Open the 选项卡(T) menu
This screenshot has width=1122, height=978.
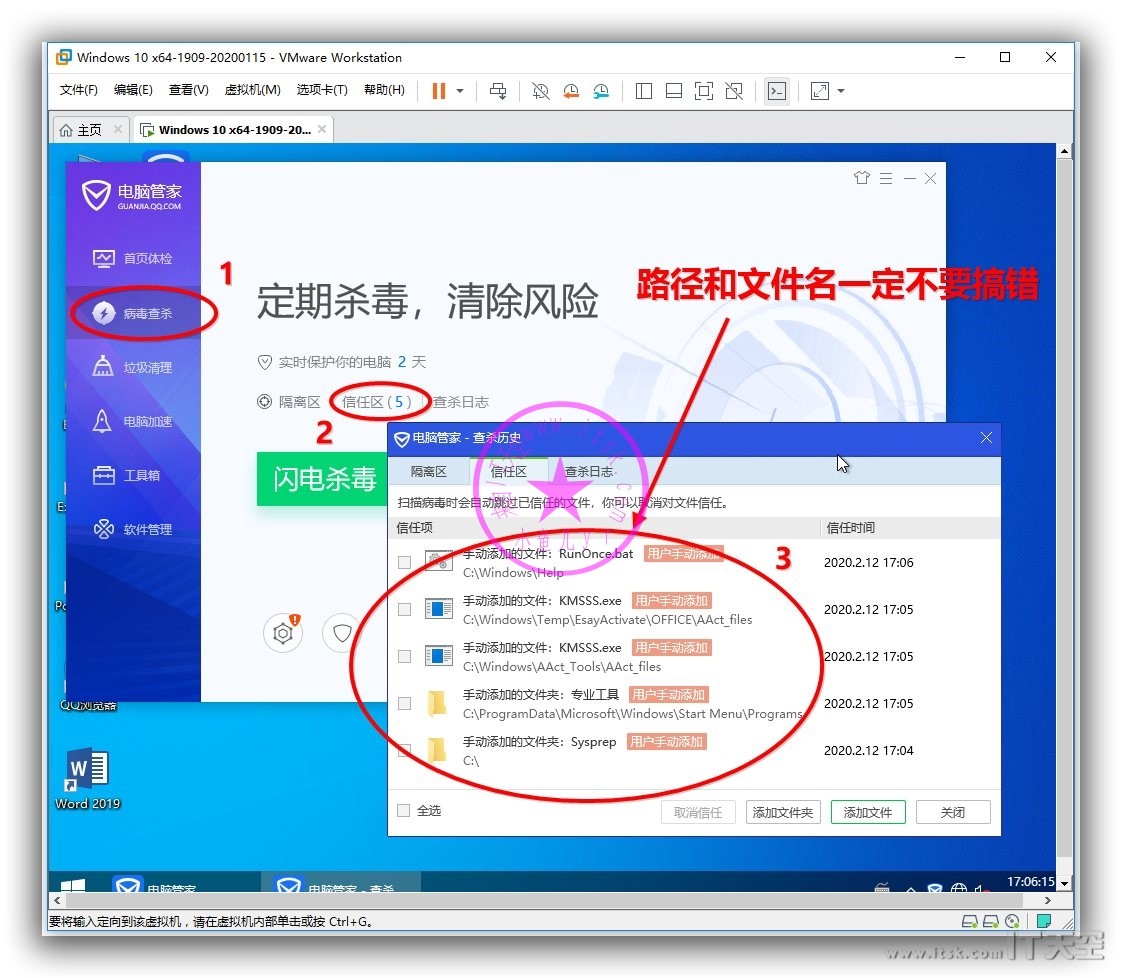(x=322, y=90)
